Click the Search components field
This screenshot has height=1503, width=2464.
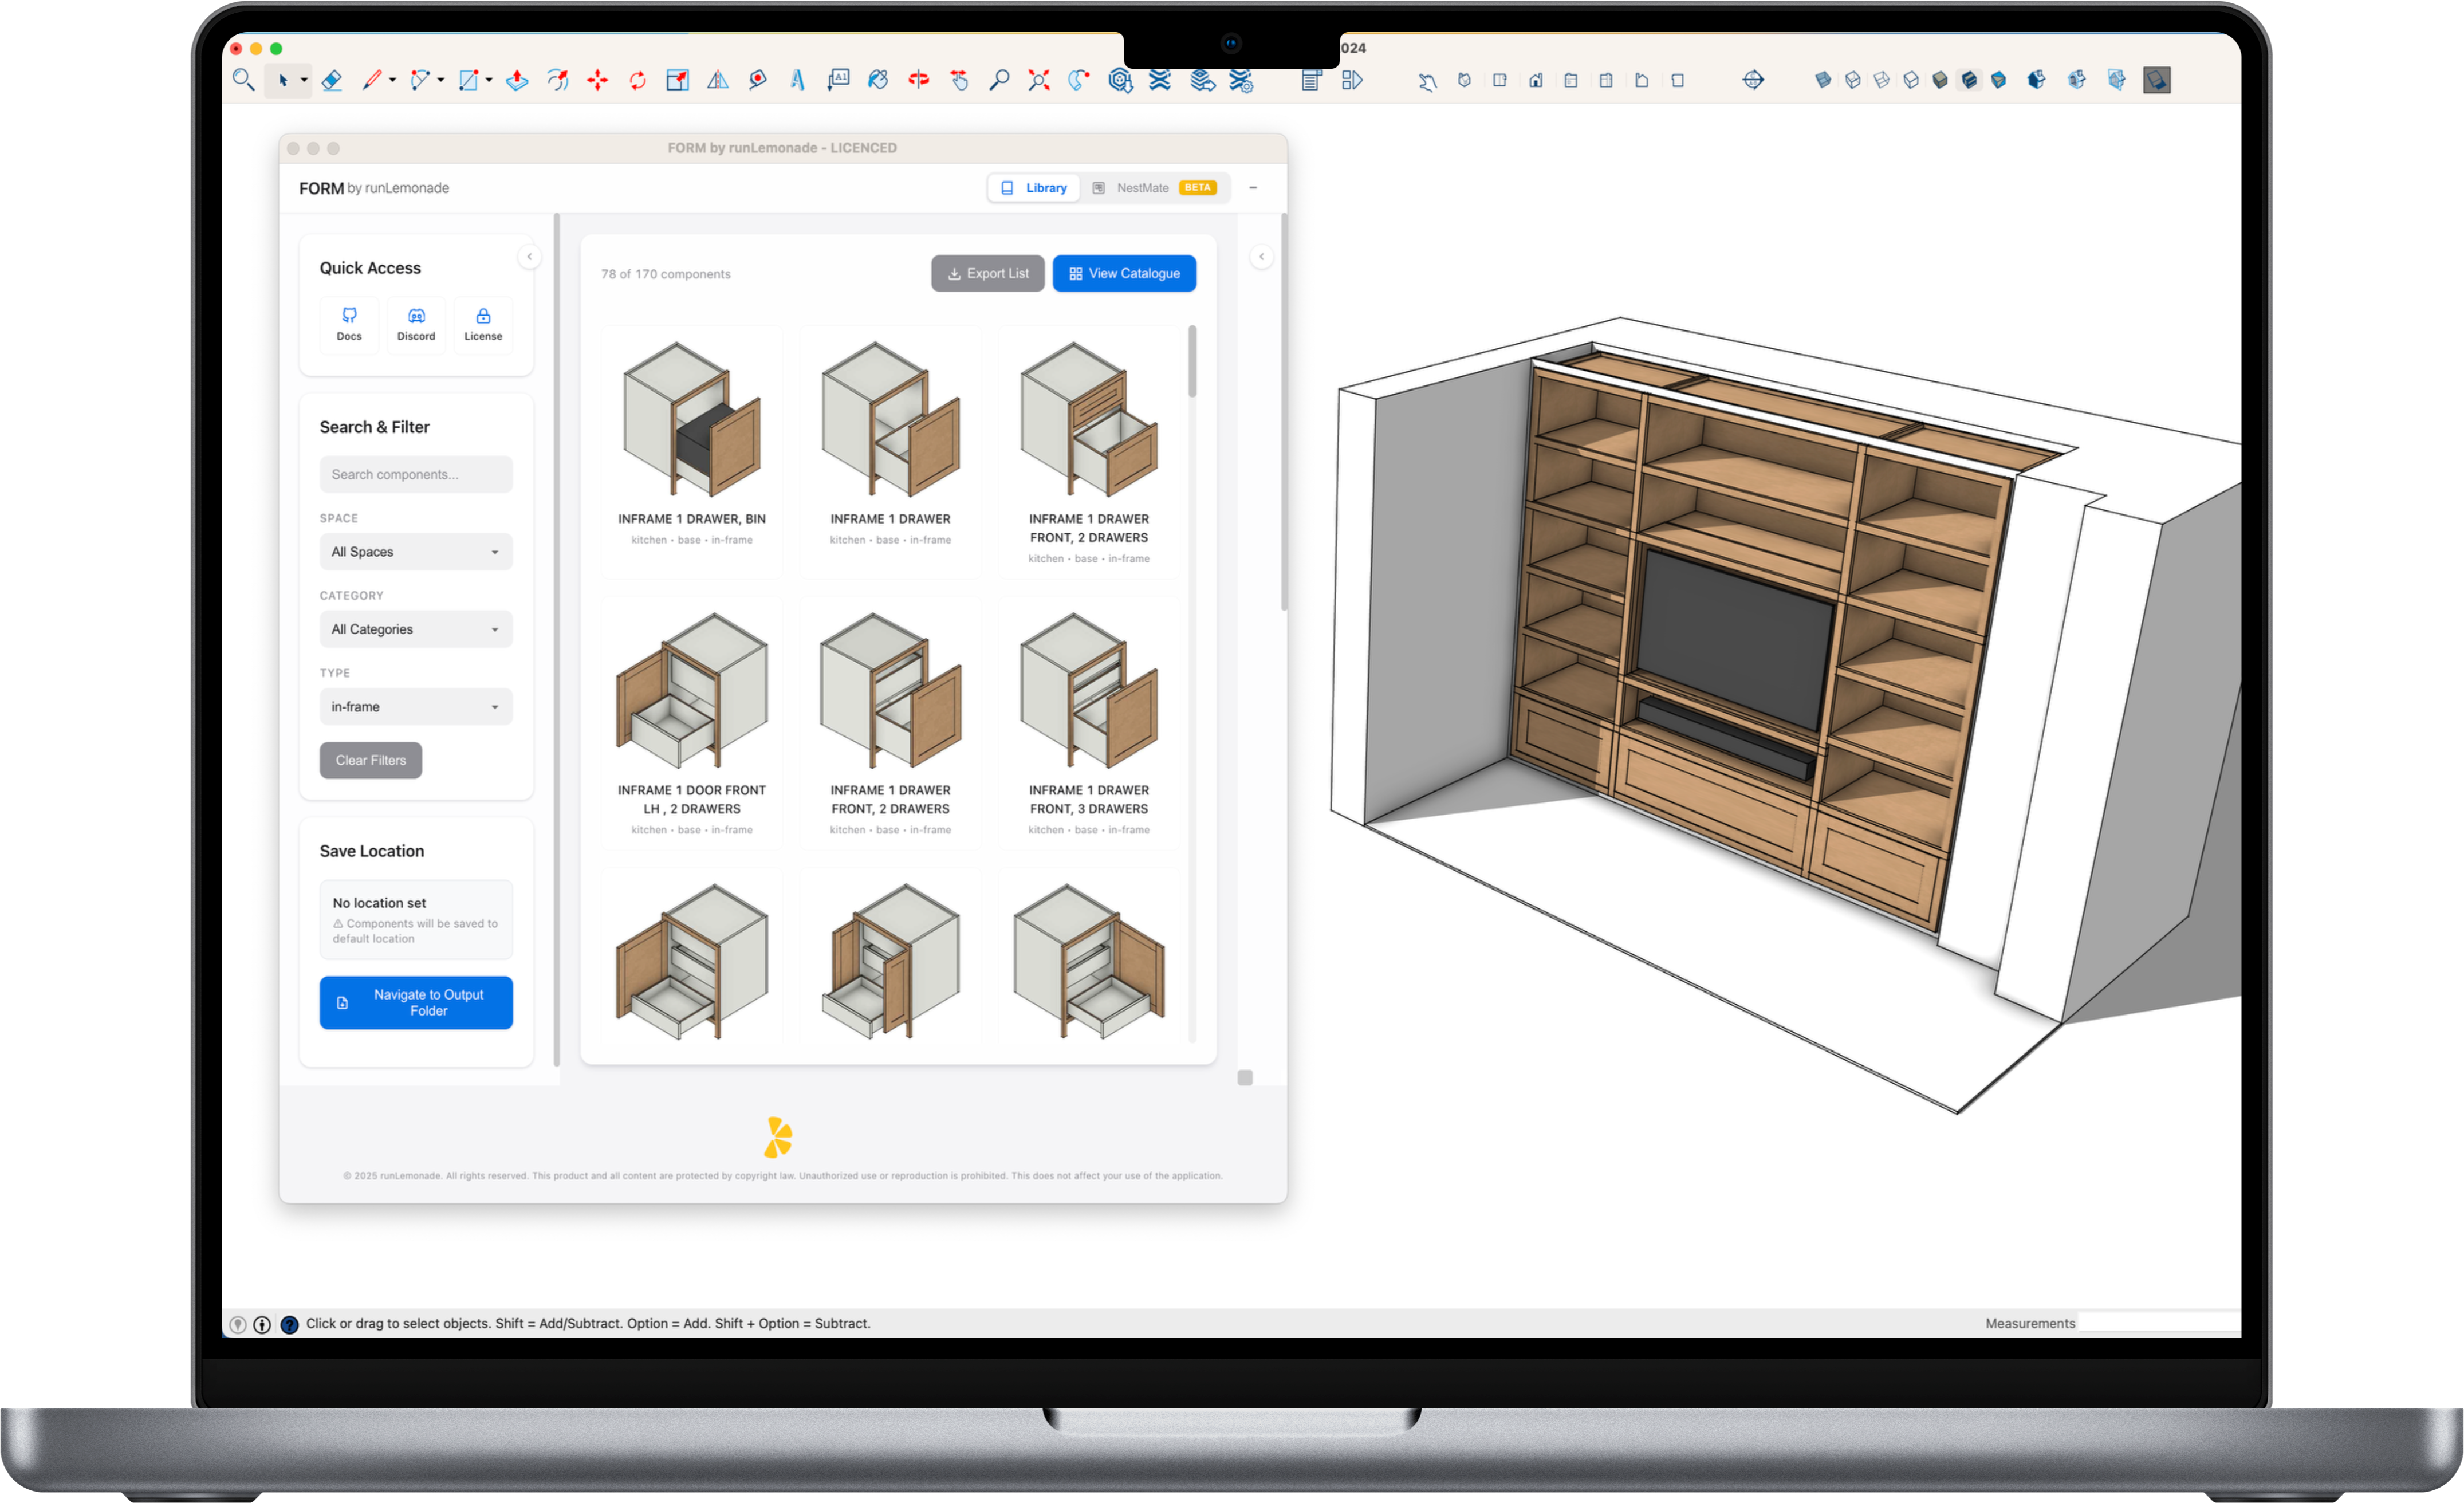click(x=416, y=474)
